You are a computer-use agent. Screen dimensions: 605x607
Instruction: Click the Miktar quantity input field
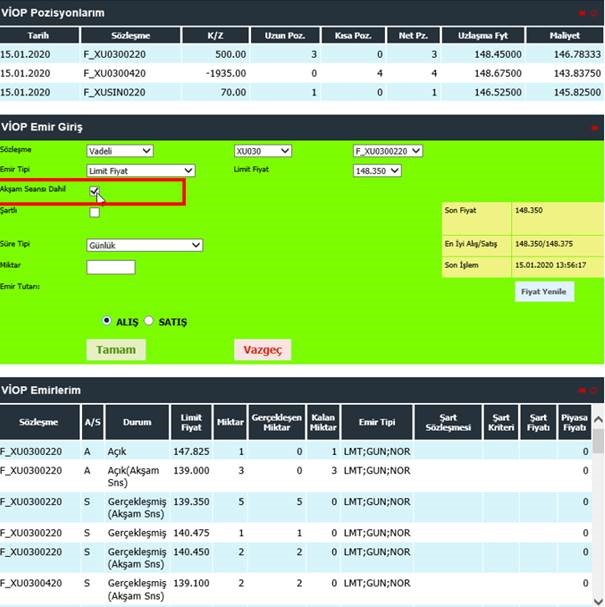coord(111,267)
